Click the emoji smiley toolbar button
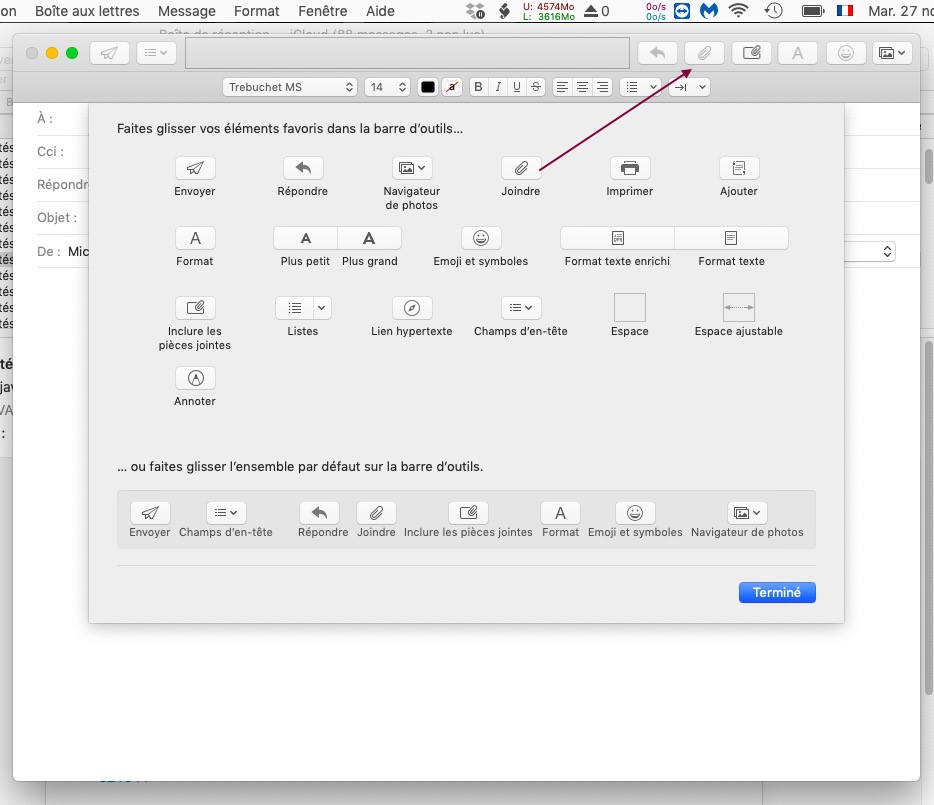 (x=846, y=53)
